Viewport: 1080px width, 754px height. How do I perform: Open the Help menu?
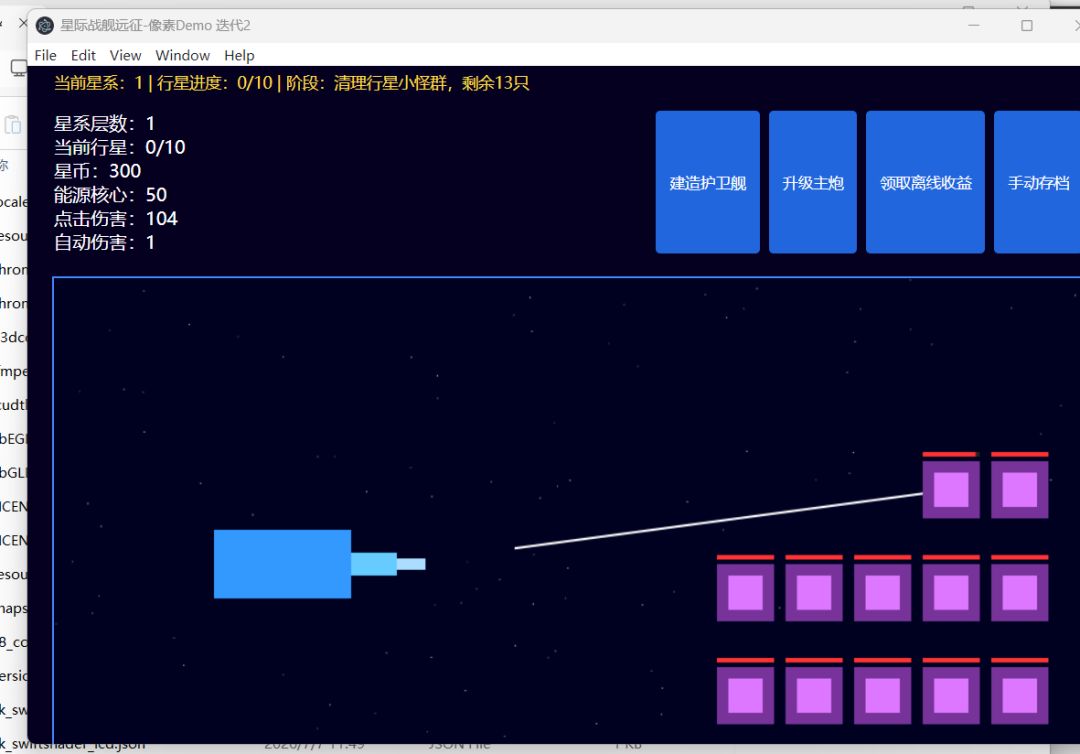[x=239, y=55]
